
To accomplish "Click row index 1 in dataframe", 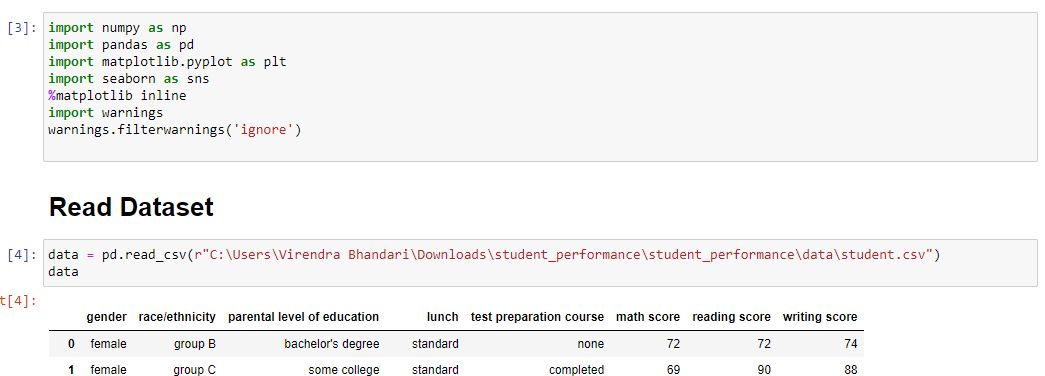I will [x=71, y=369].
